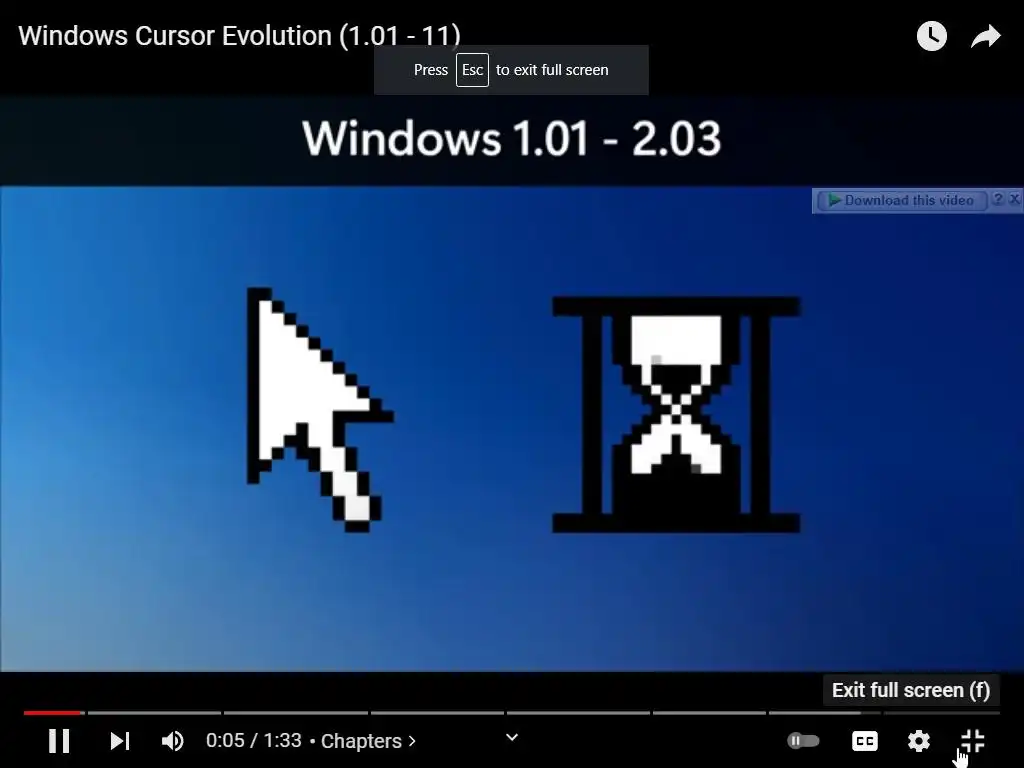The height and width of the screenshot is (768, 1024).
Task: Open help on the download bar
Action: (997, 199)
